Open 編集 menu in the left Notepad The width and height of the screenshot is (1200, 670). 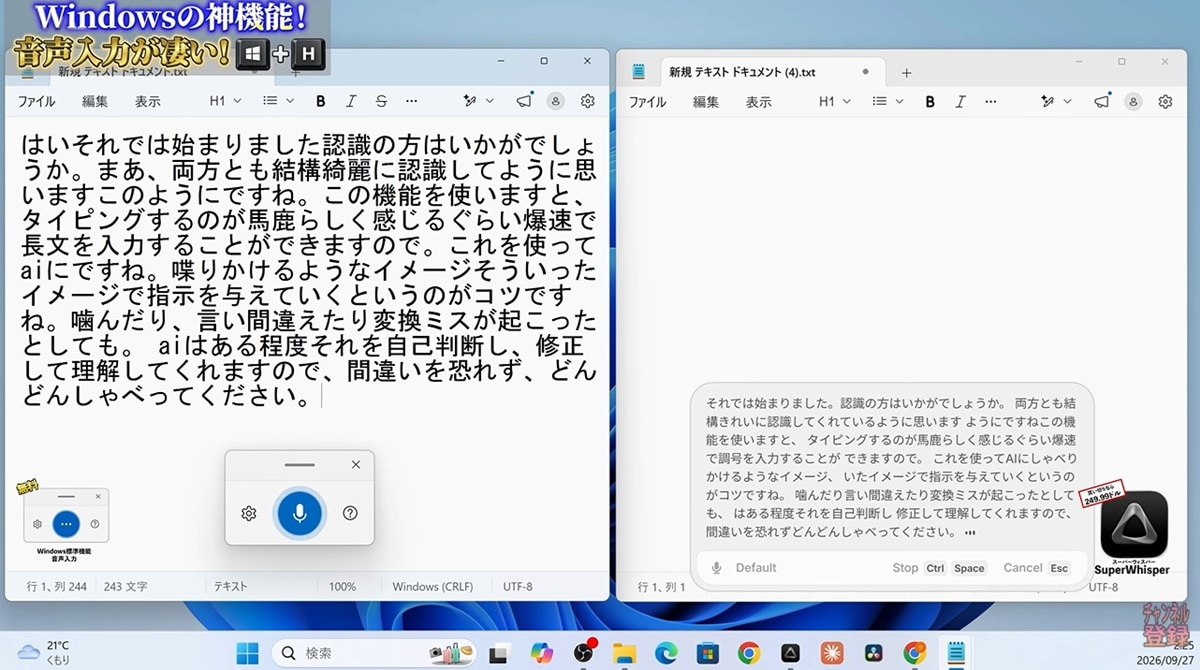95,101
